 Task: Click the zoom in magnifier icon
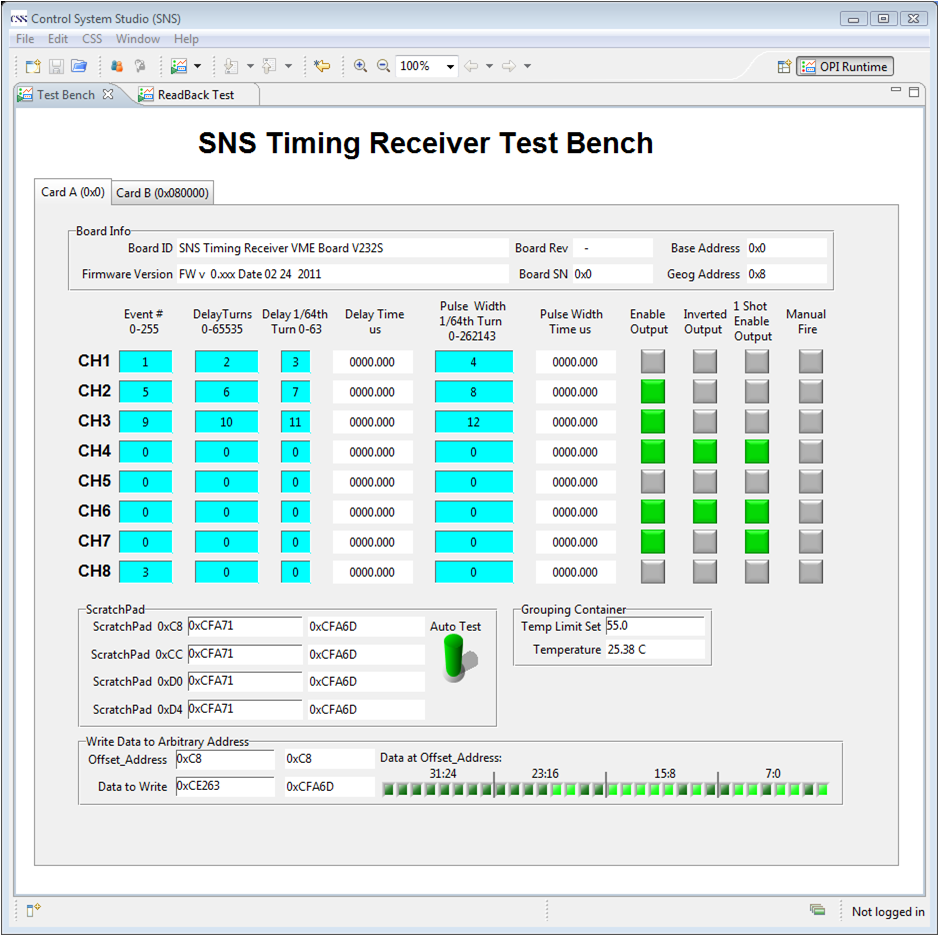[360, 66]
